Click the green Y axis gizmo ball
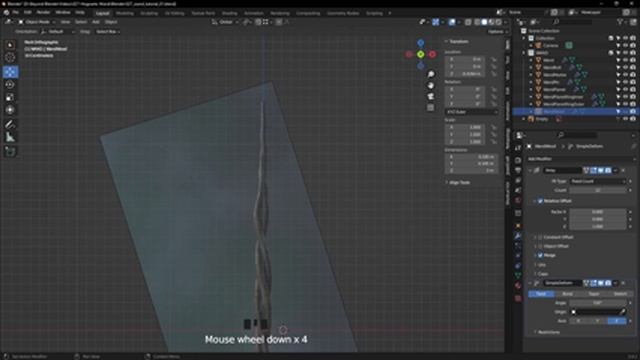This screenshot has height=360, width=640. [421, 54]
